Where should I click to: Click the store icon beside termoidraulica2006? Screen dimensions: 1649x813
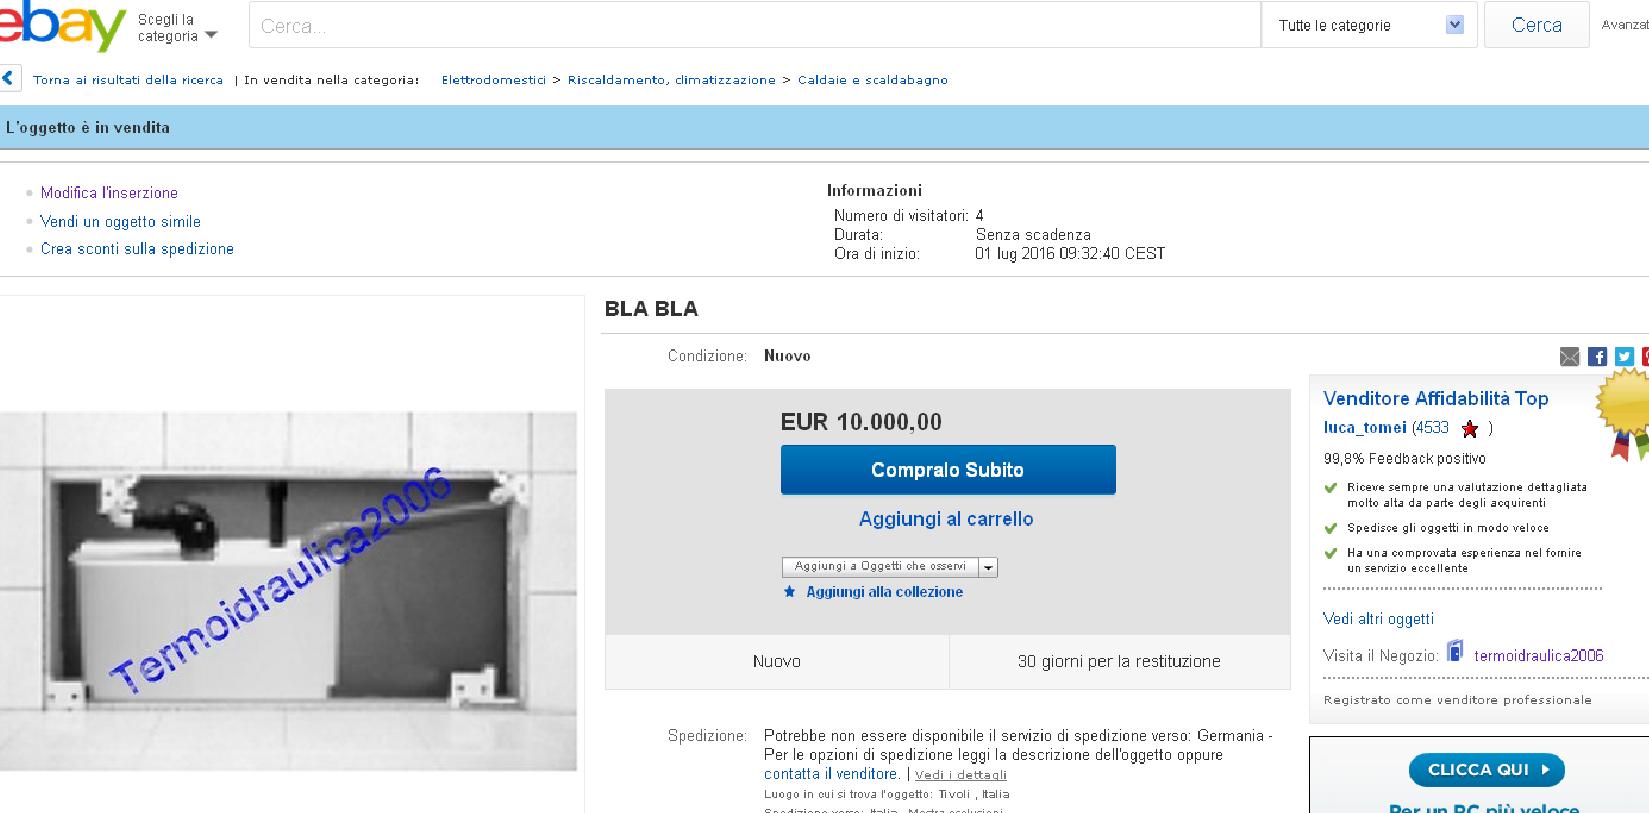(x=1455, y=652)
